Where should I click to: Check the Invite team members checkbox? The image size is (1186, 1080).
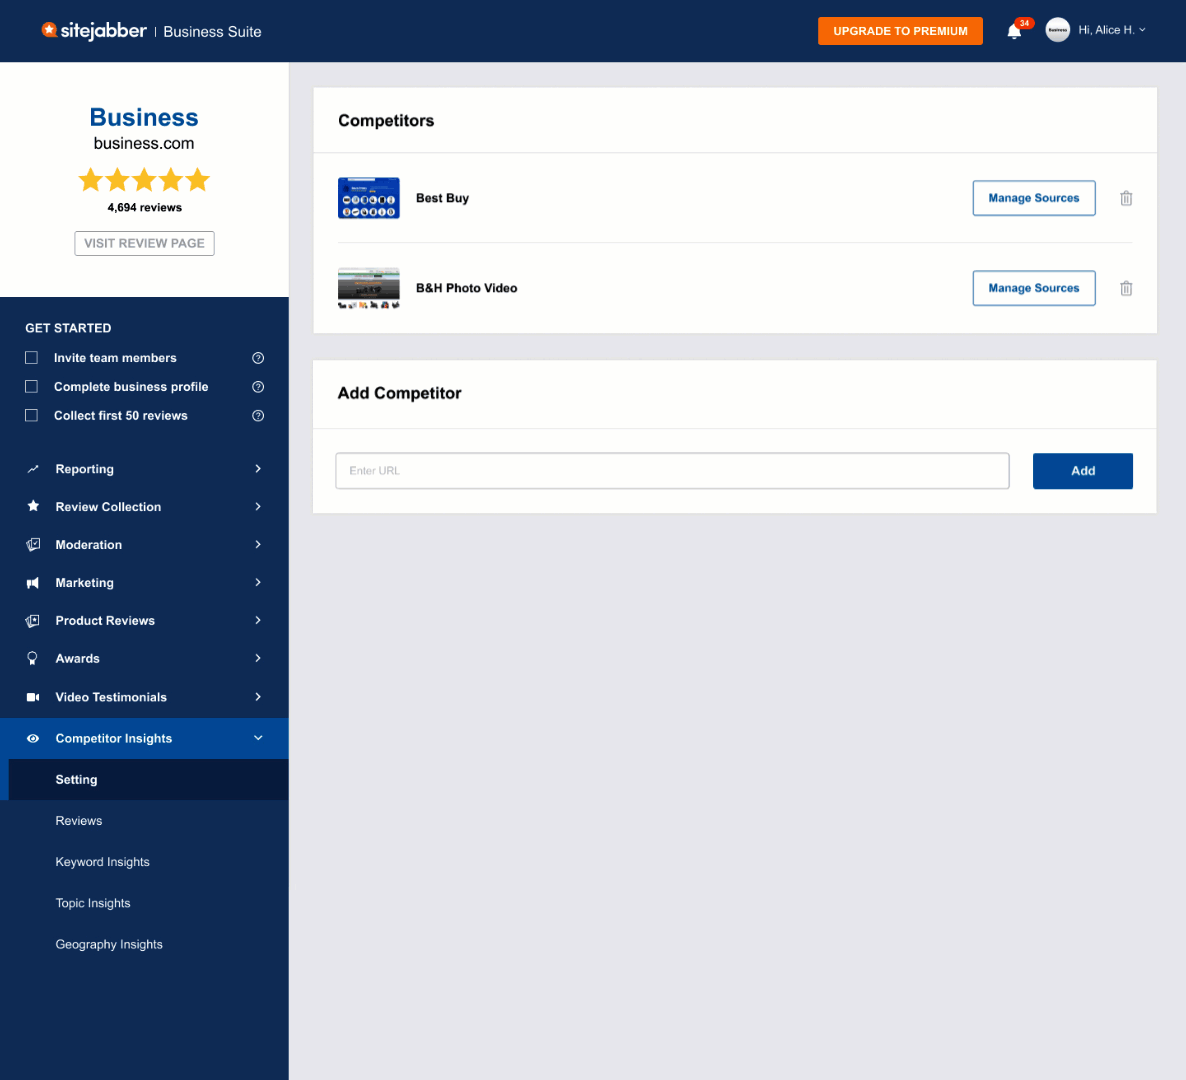coord(31,358)
